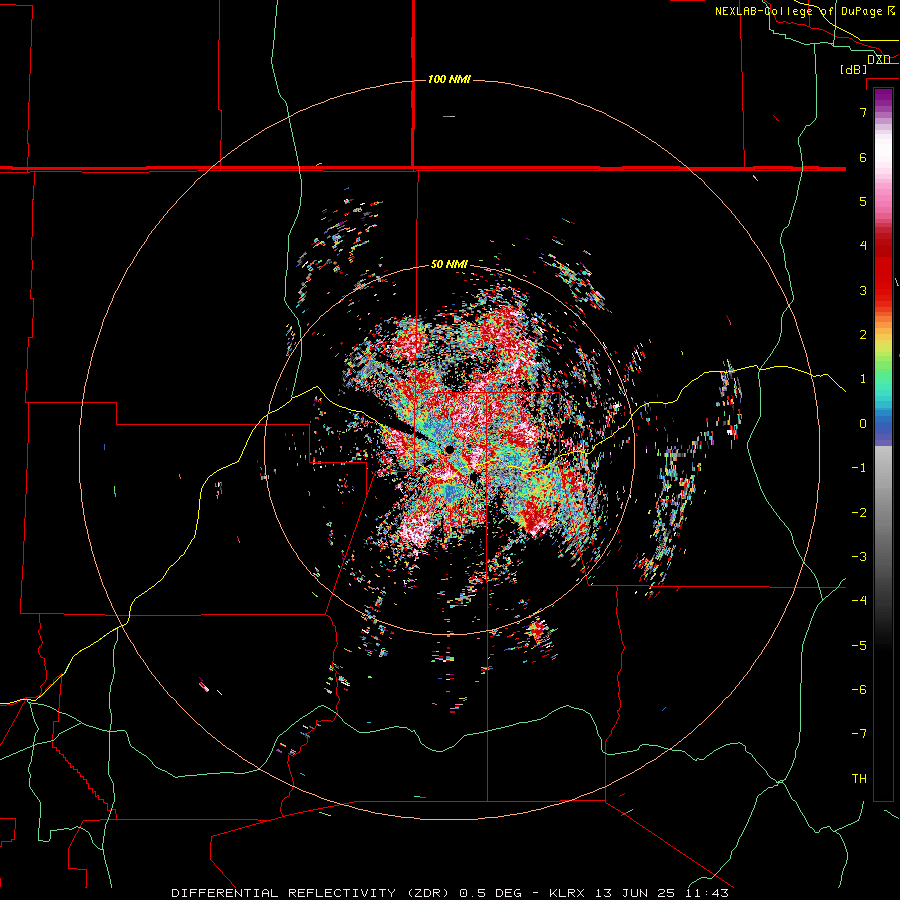
Task: Click the 11:43 timestamp text
Action: point(706,893)
